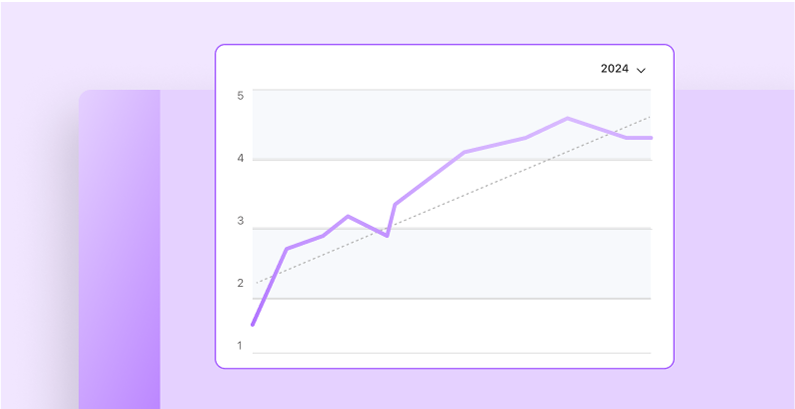Click the chart's bottom baseline at 1
This screenshot has height=409, width=795.
click(450, 353)
